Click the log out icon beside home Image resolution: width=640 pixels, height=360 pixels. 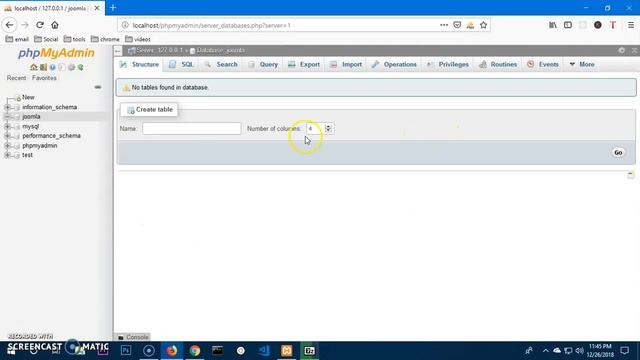(43, 67)
